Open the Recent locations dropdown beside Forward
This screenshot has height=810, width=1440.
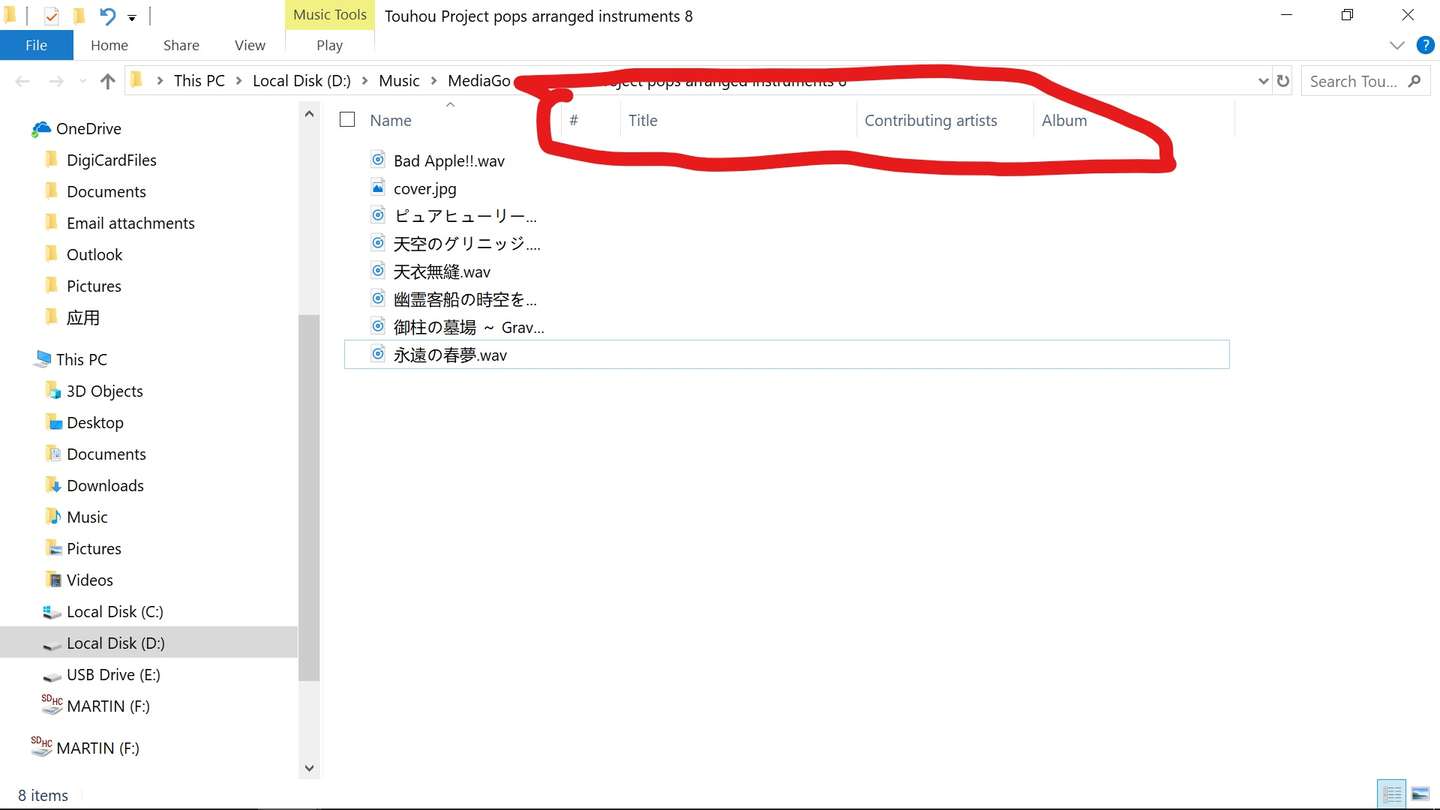coord(82,81)
